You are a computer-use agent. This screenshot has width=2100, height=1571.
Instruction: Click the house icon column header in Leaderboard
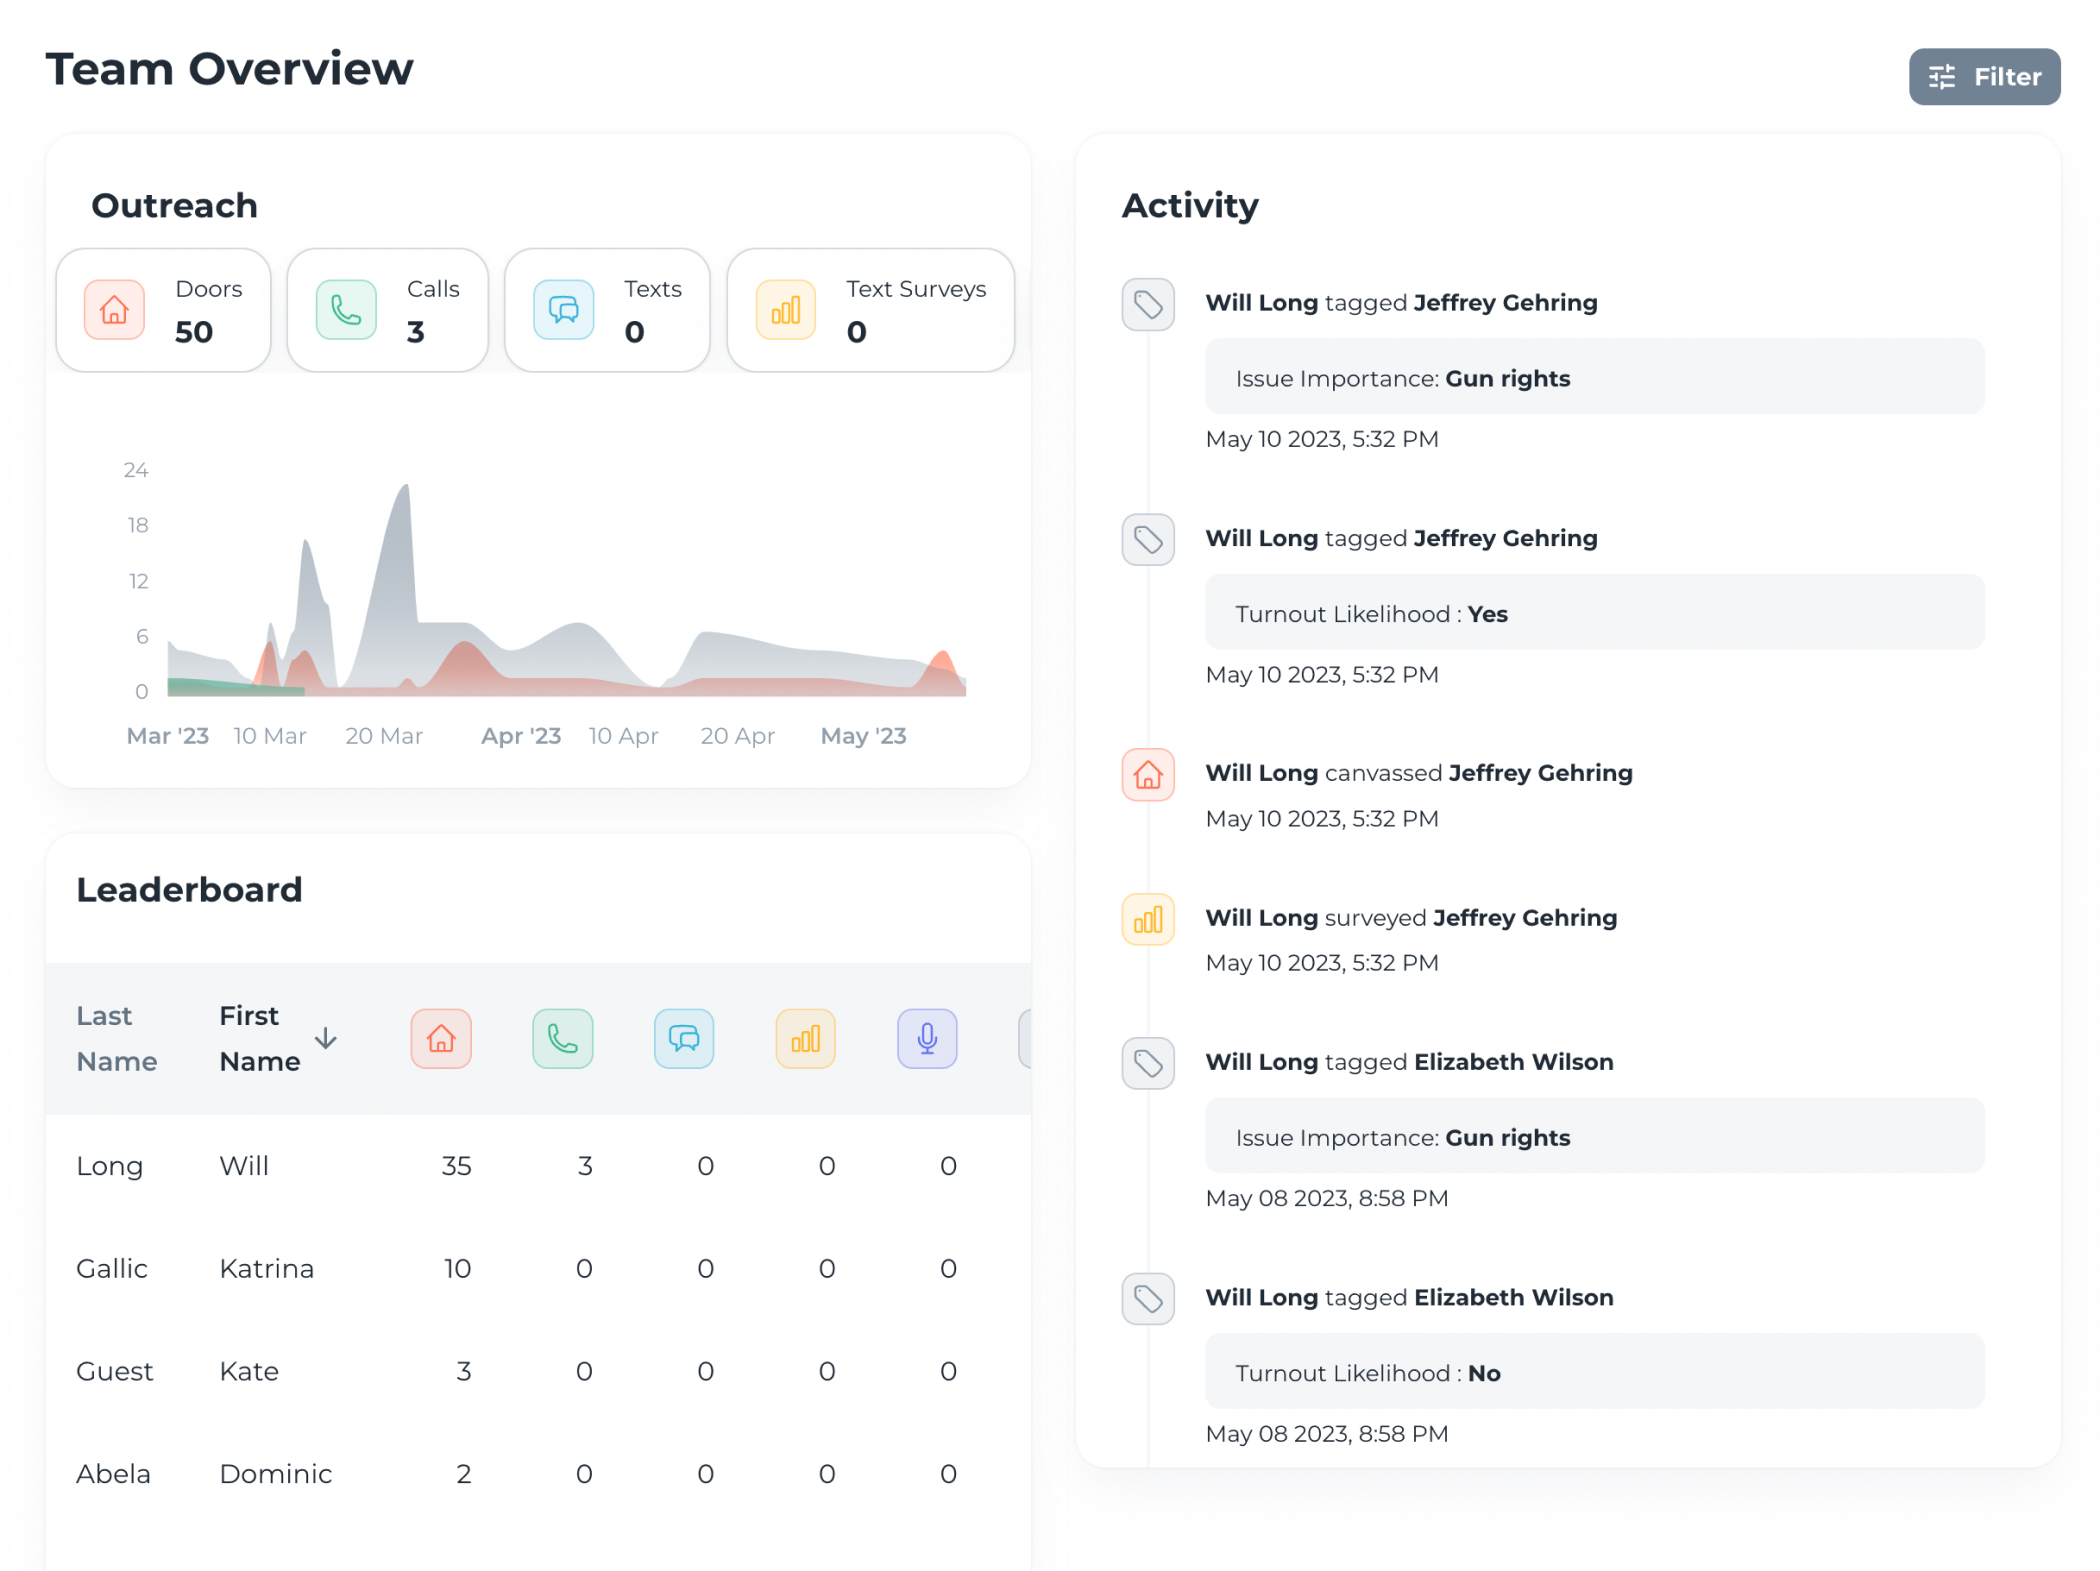point(441,1039)
